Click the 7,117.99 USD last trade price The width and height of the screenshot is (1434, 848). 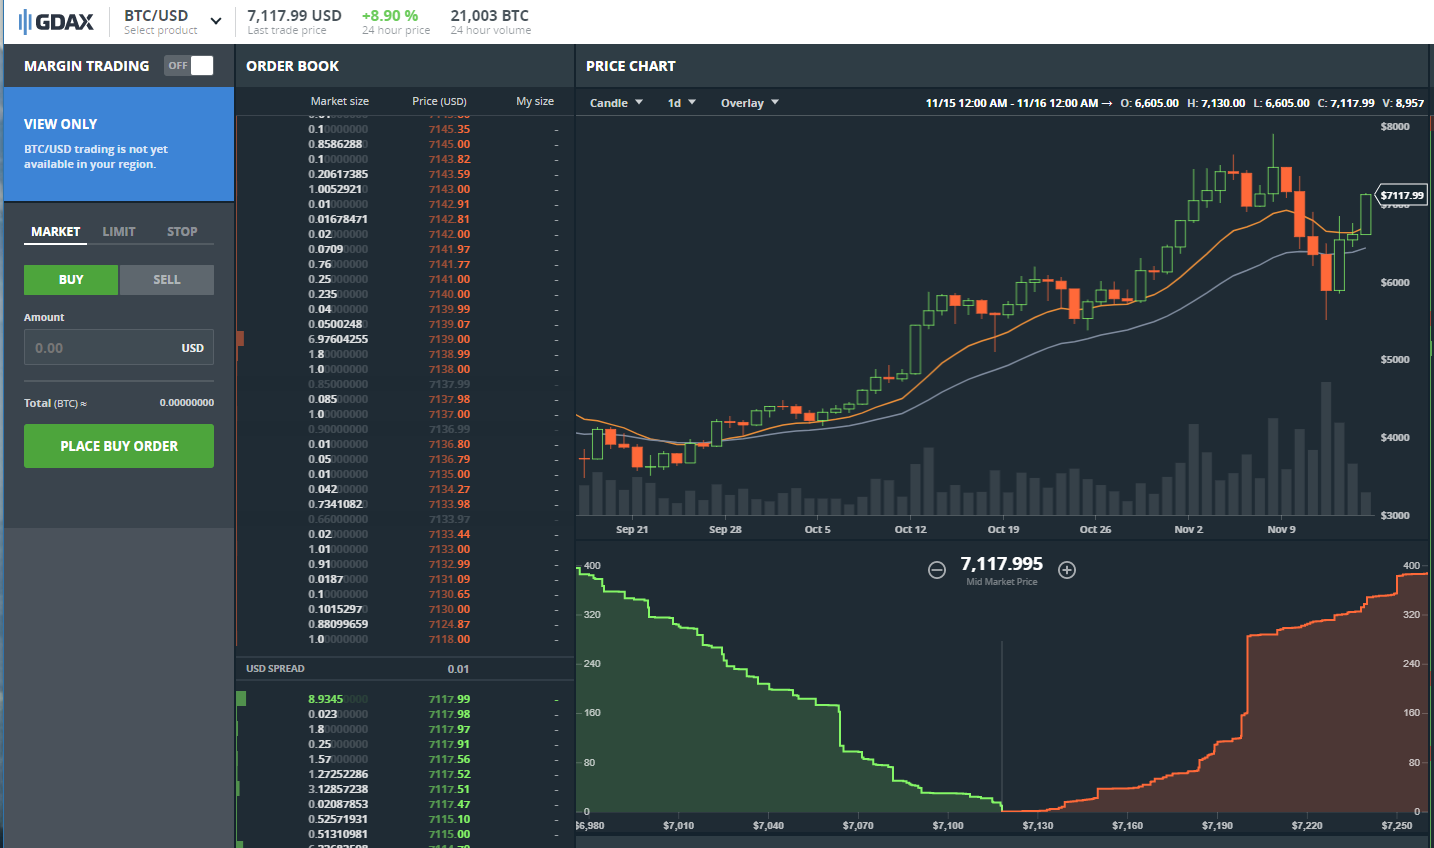(x=294, y=16)
